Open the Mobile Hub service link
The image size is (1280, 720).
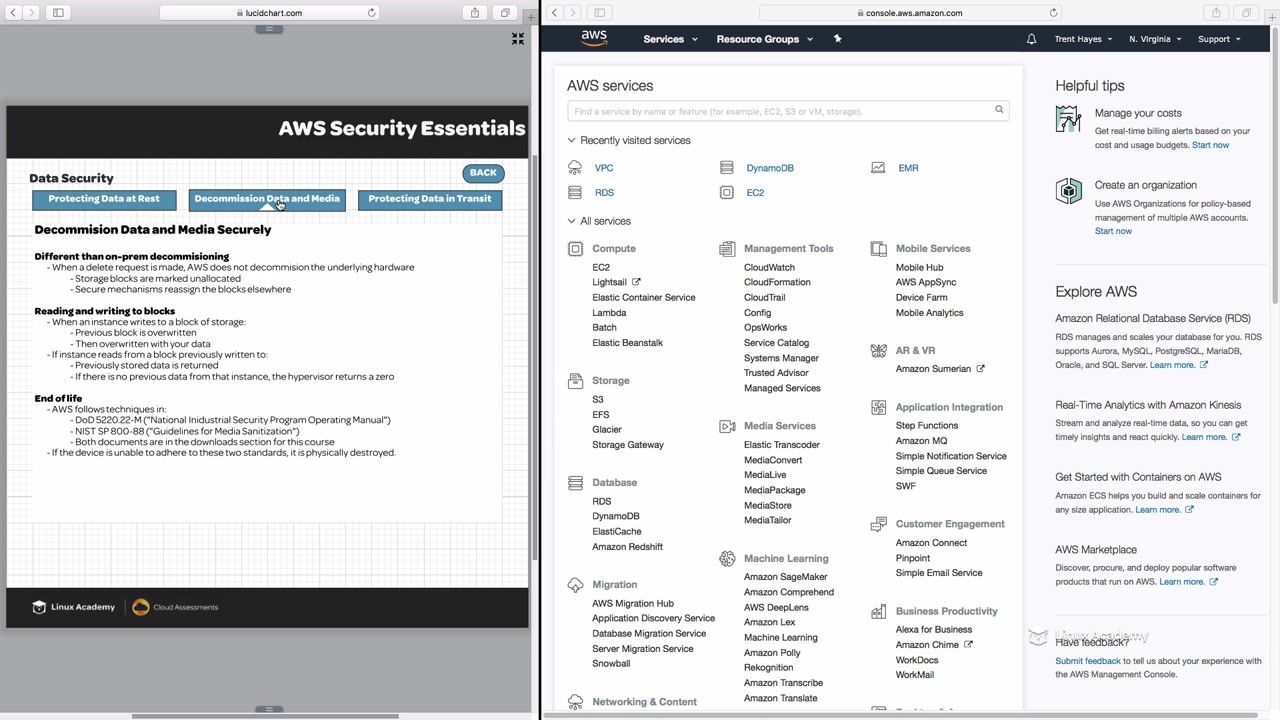(920, 268)
